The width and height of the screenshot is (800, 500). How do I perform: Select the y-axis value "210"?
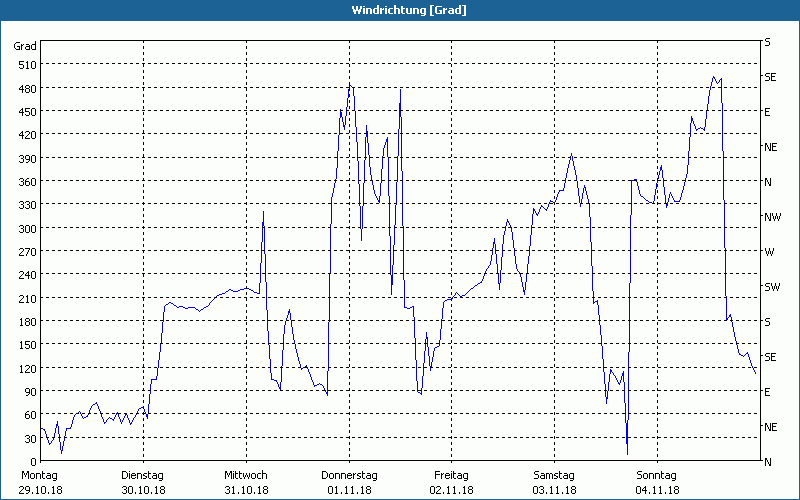[x=28, y=298]
